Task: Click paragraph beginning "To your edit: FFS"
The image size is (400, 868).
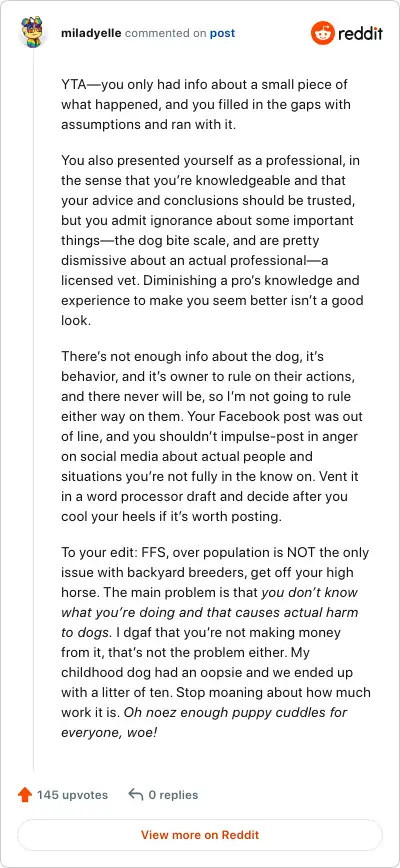Action: click(x=216, y=642)
